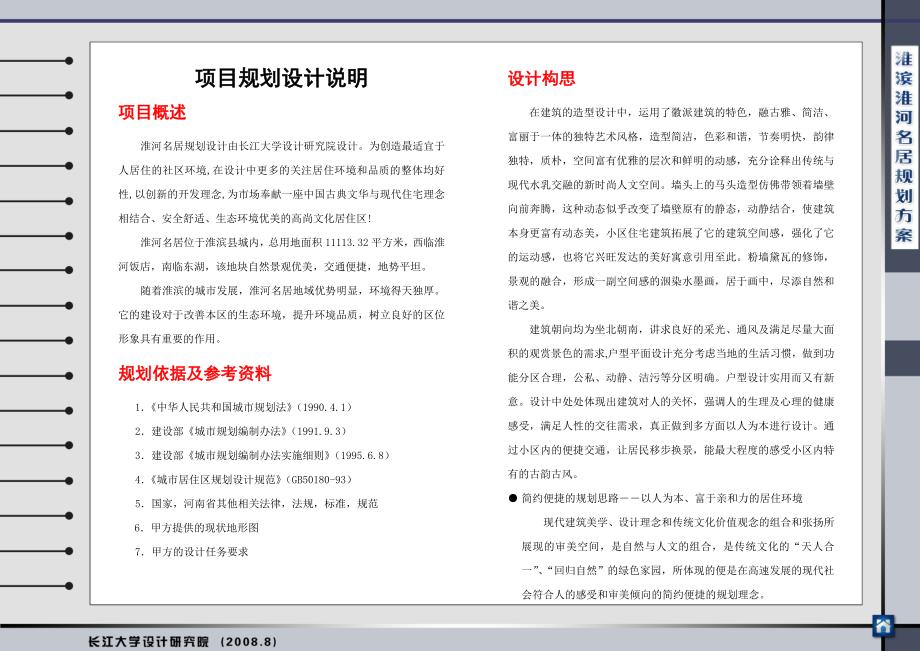This screenshot has height=651, width=920.
Task: Select the red 设计构思 heading
Action: click(x=541, y=78)
